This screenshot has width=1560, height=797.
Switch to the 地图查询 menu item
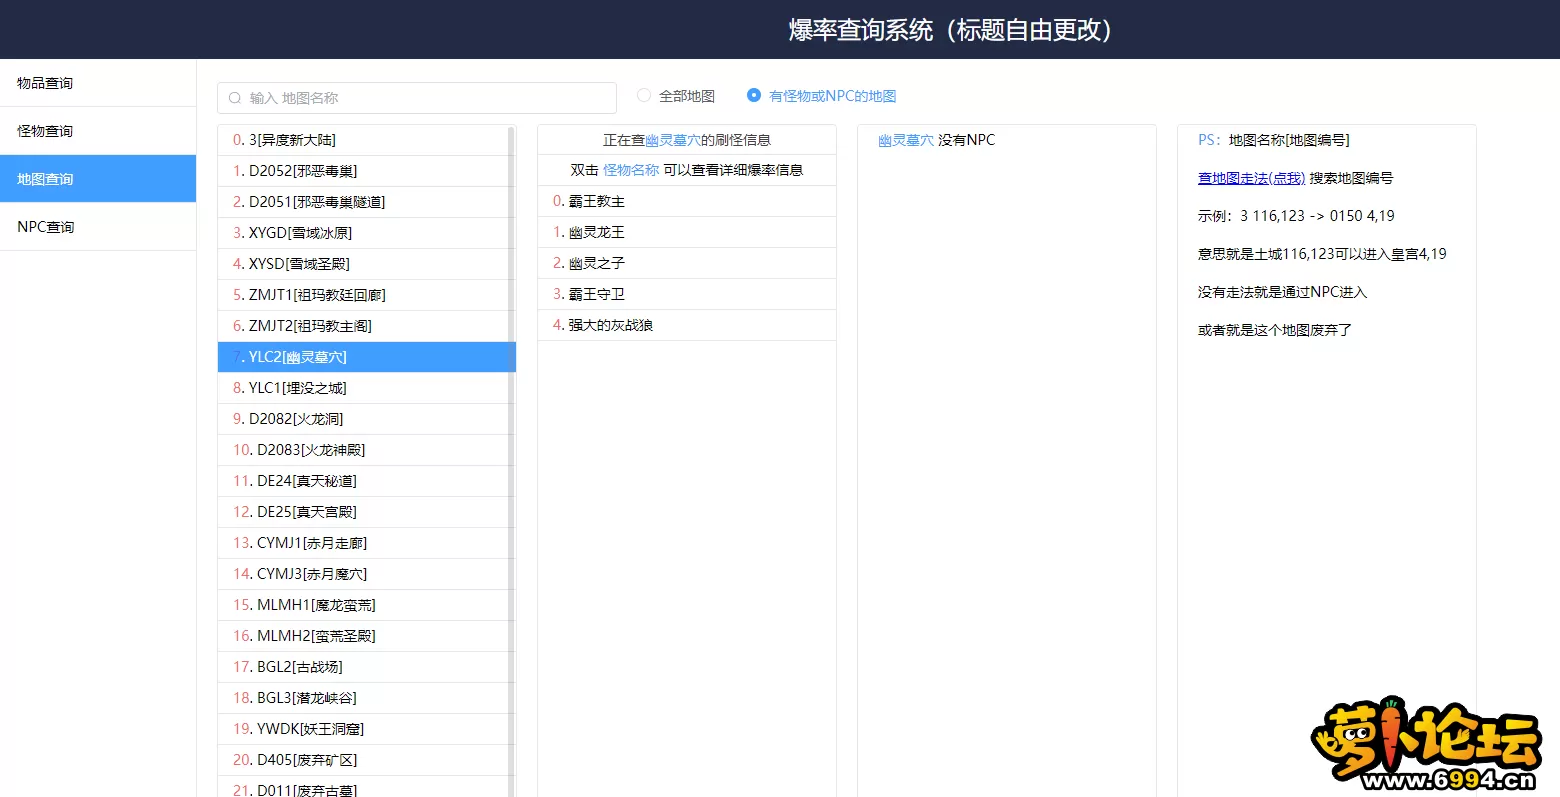pyautogui.click(x=98, y=179)
